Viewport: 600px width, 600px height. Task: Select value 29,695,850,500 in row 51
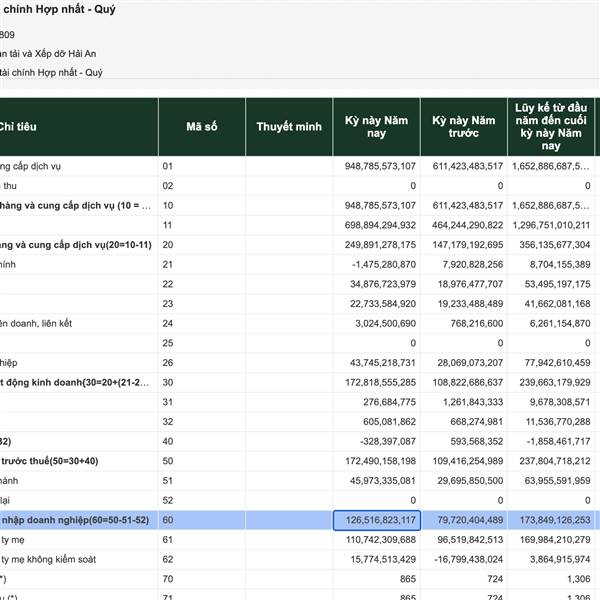click(x=470, y=481)
